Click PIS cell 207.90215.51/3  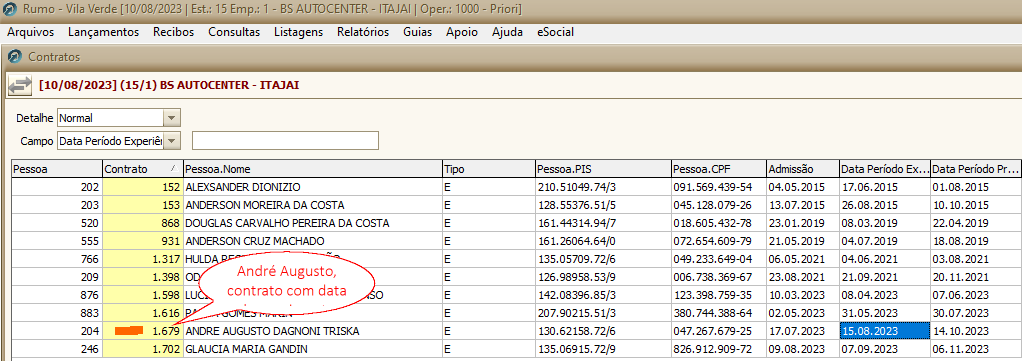tap(603, 313)
